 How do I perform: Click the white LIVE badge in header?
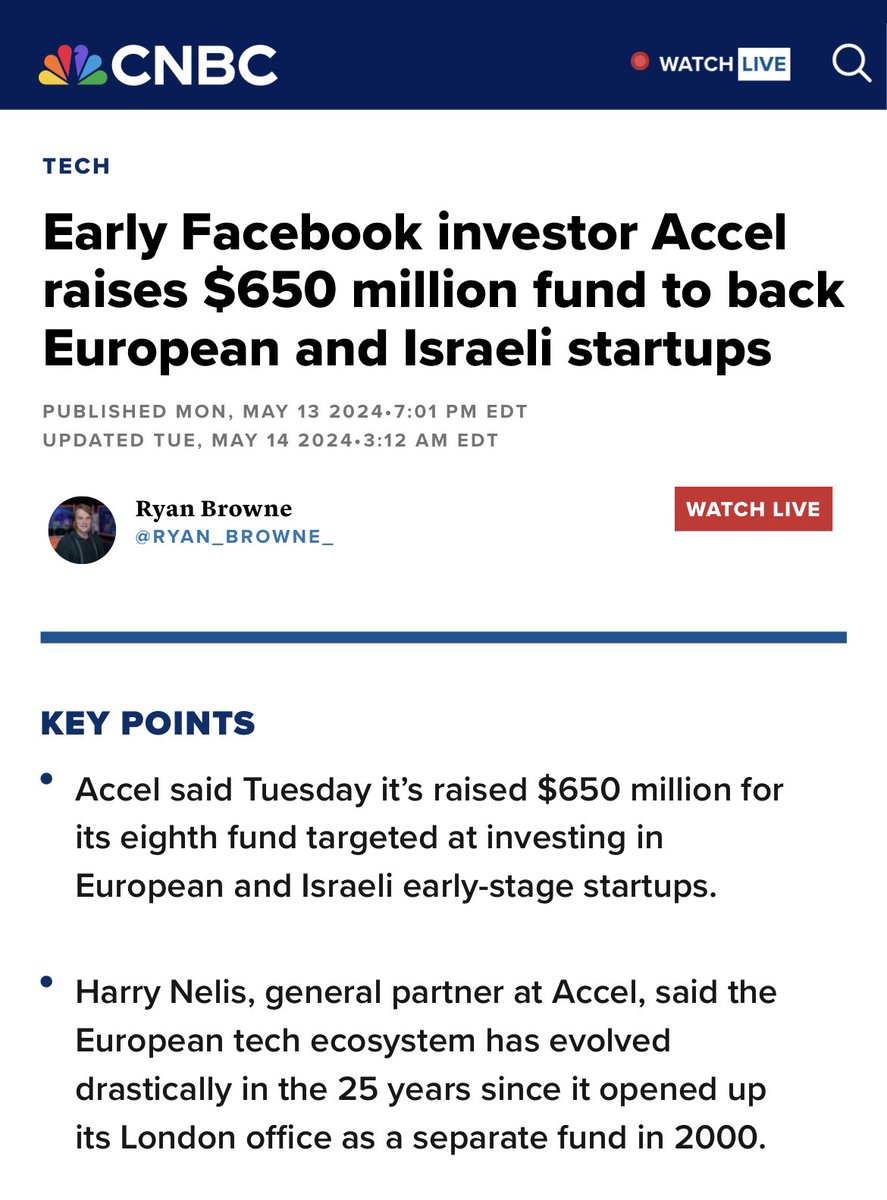[764, 64]
